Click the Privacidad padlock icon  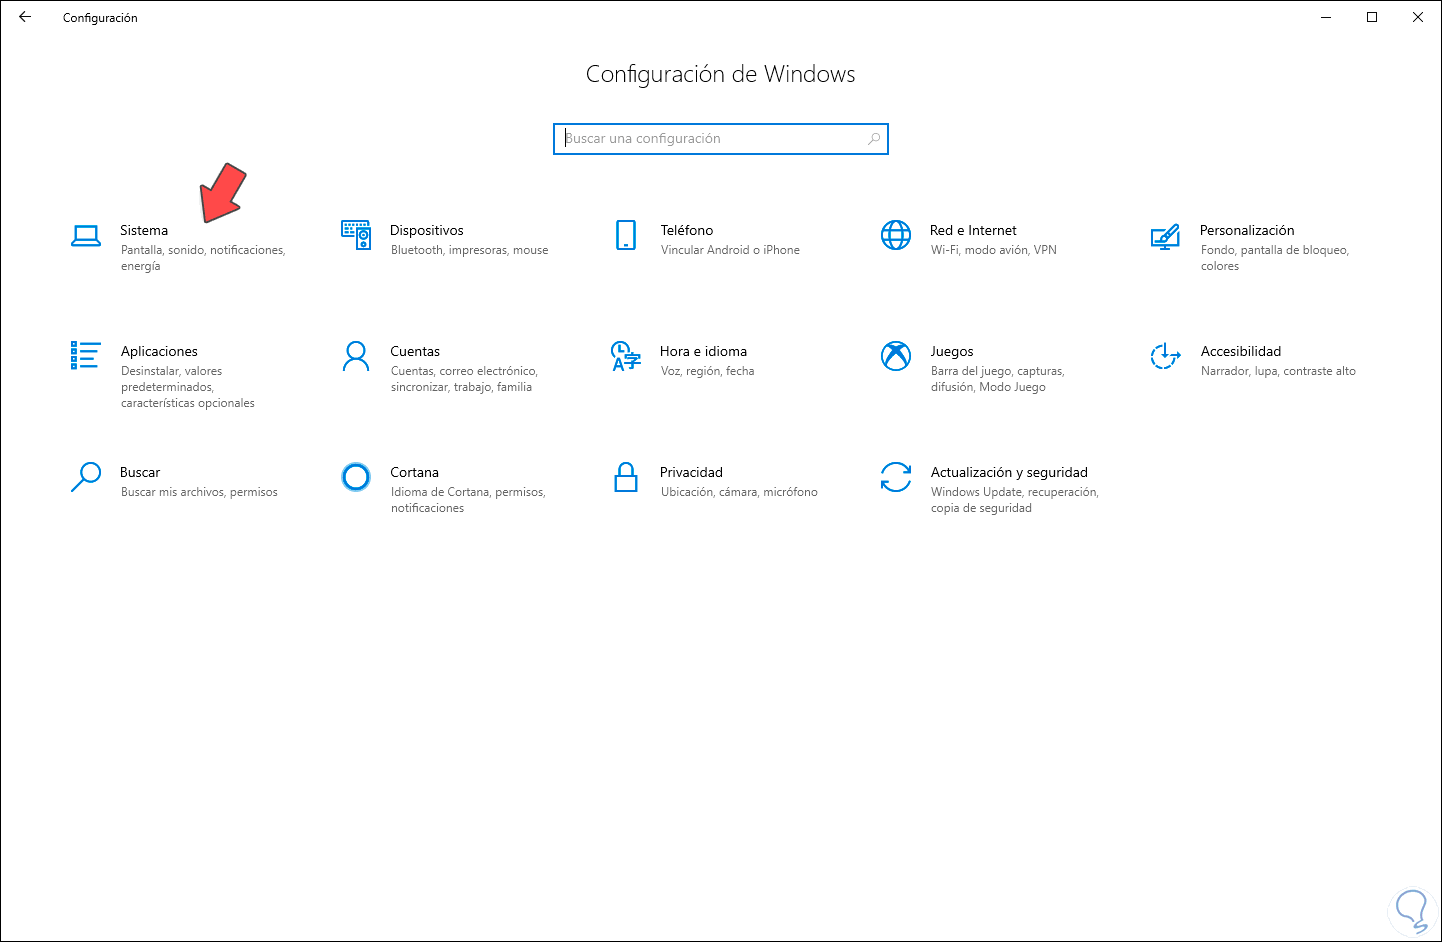pos(626,477)
